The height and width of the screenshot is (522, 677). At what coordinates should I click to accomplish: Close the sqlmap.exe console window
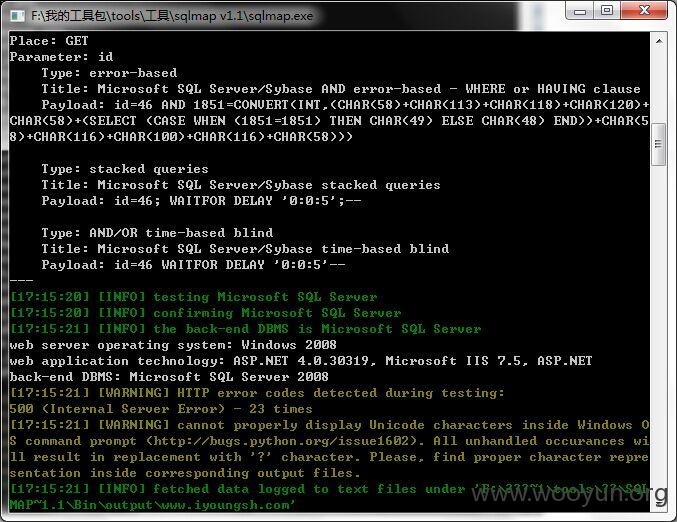point(644,10)
